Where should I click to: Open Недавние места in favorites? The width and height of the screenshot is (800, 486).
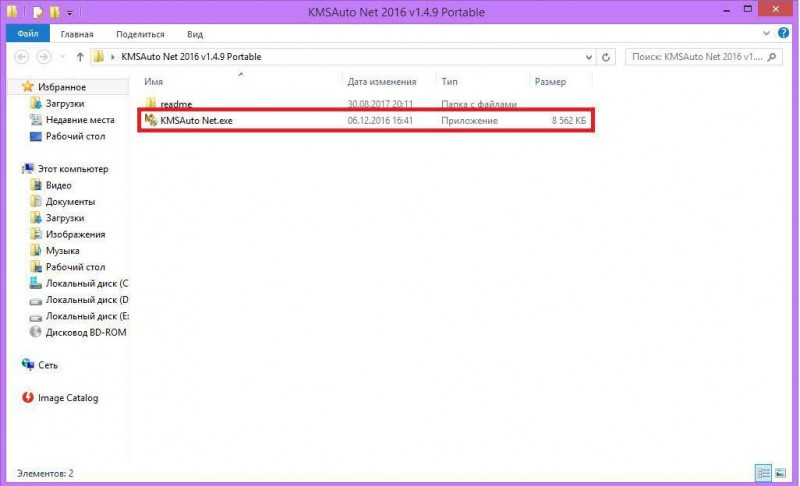click(80, 120)
